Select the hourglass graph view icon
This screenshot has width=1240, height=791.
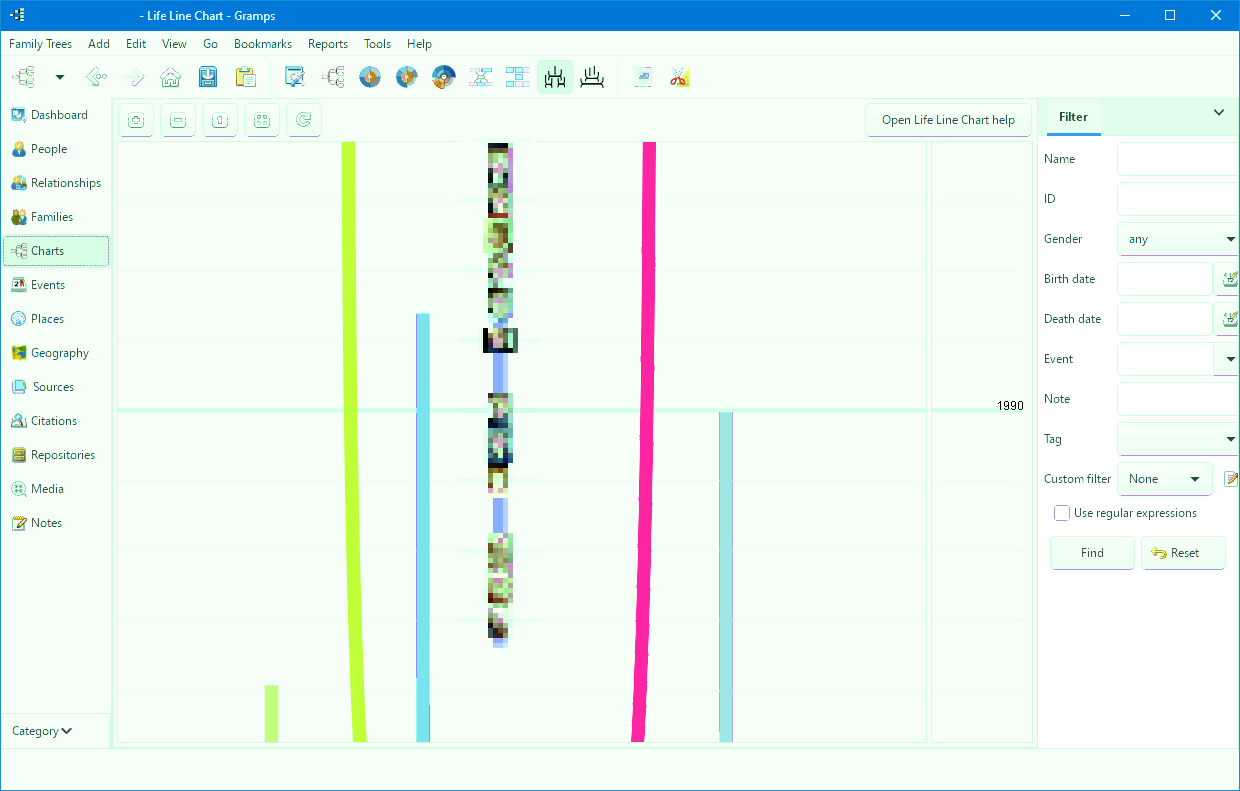tap(481, 77)
